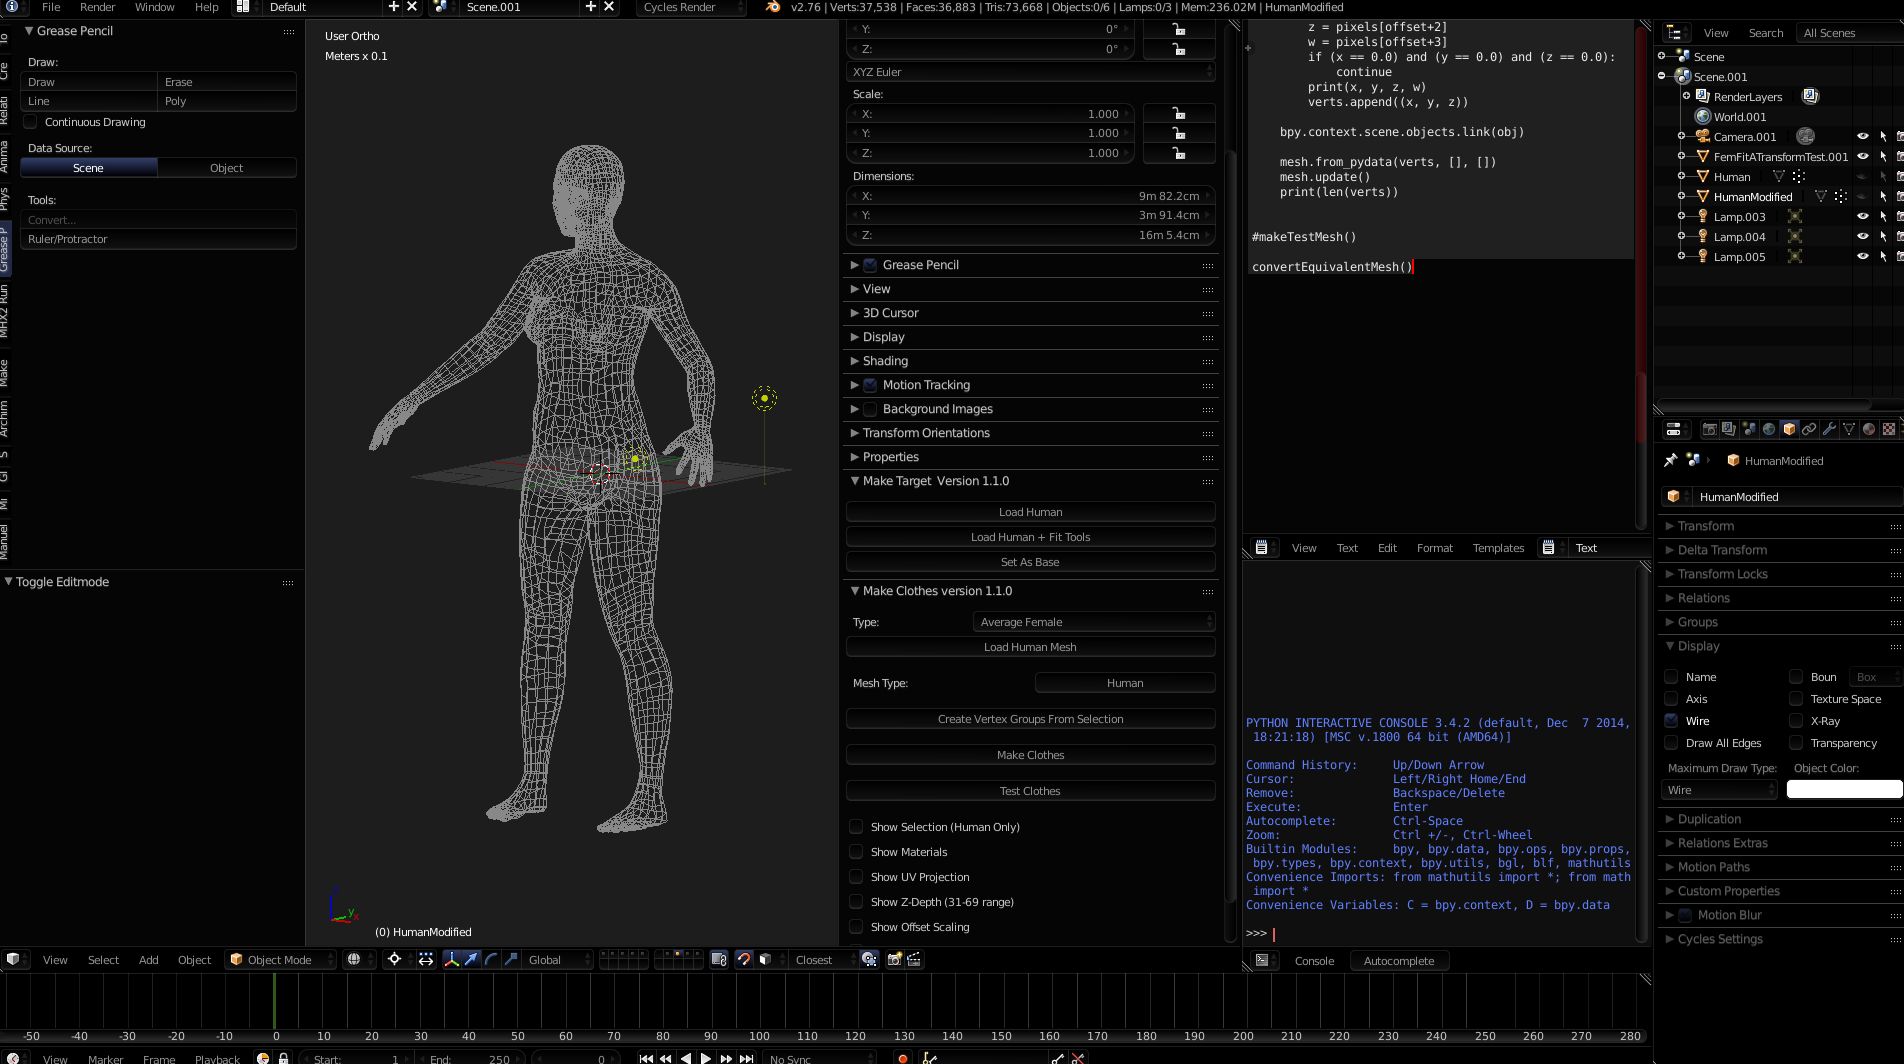Open Maximum Draw Type Wire dropdown
The height and width of the screenshot is (1064, 1904).
[x=1720, y=790]
